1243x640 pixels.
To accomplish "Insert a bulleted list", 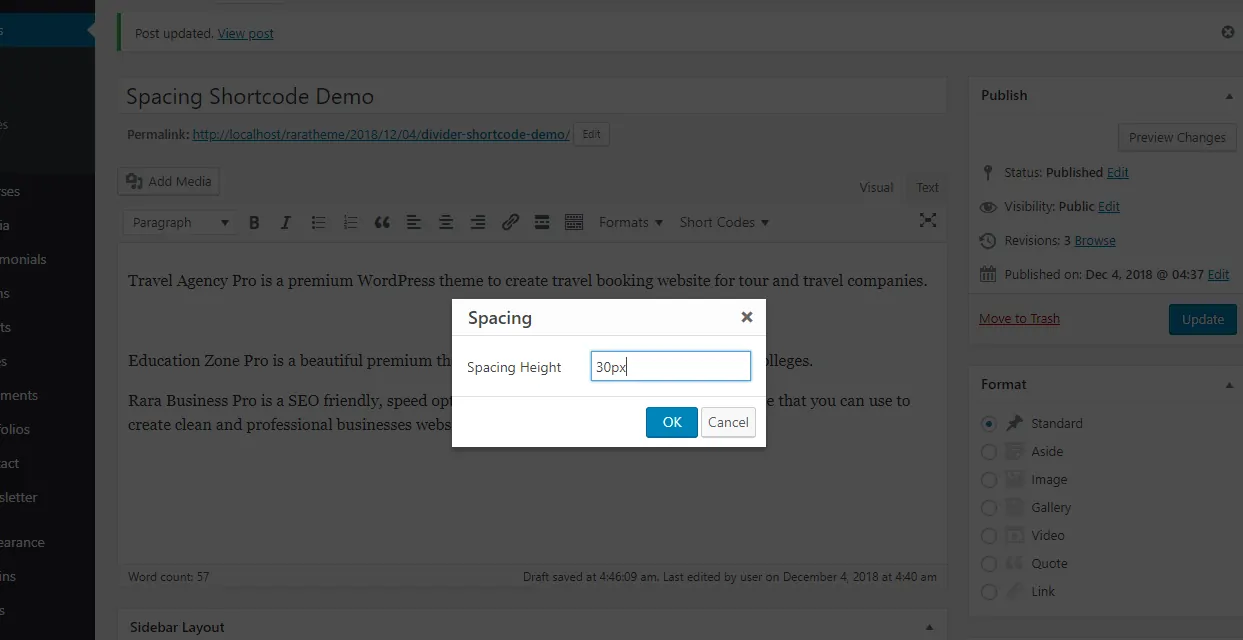I will pyautogui.click(x=318, y=222).
